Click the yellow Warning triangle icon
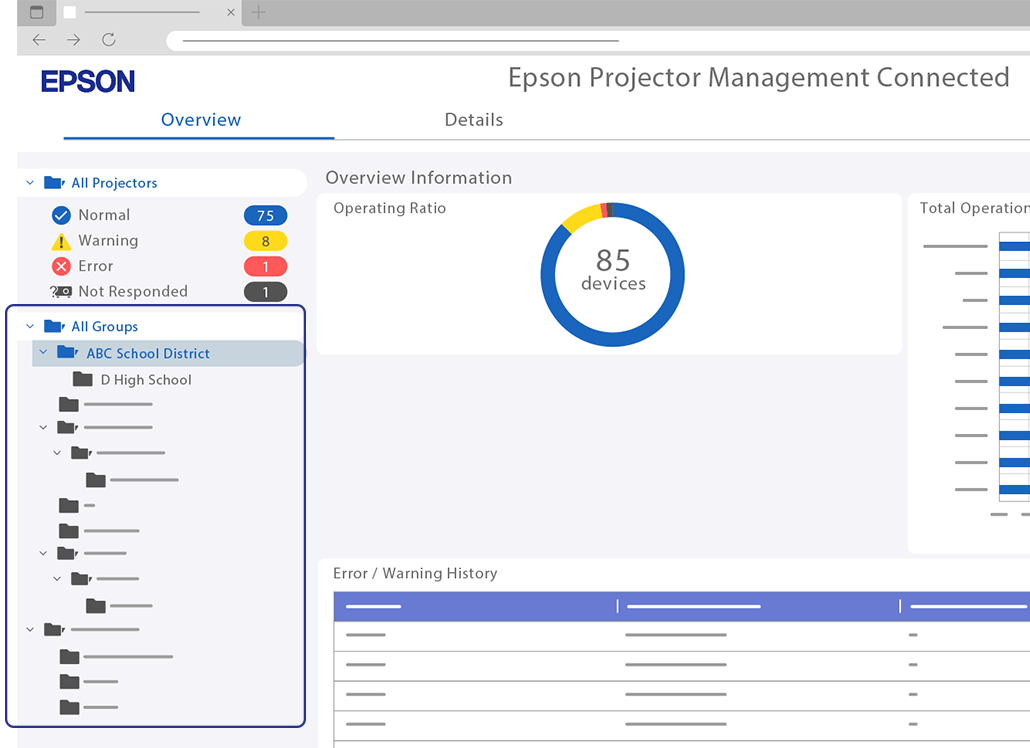 coord(61,241)
